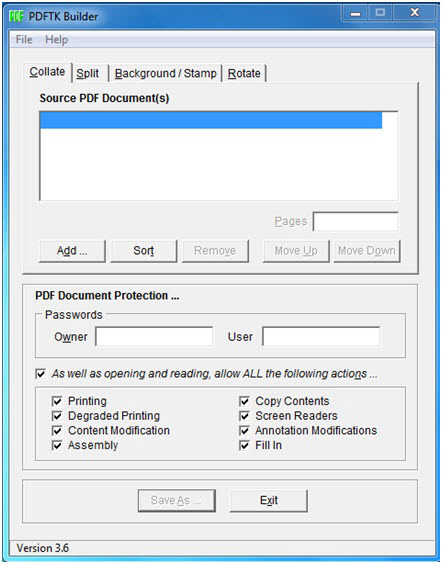Viewport: 442px width, 564px height.
Task: Click the Exit button
Action: pyautogui.click(x=269, y=500)
